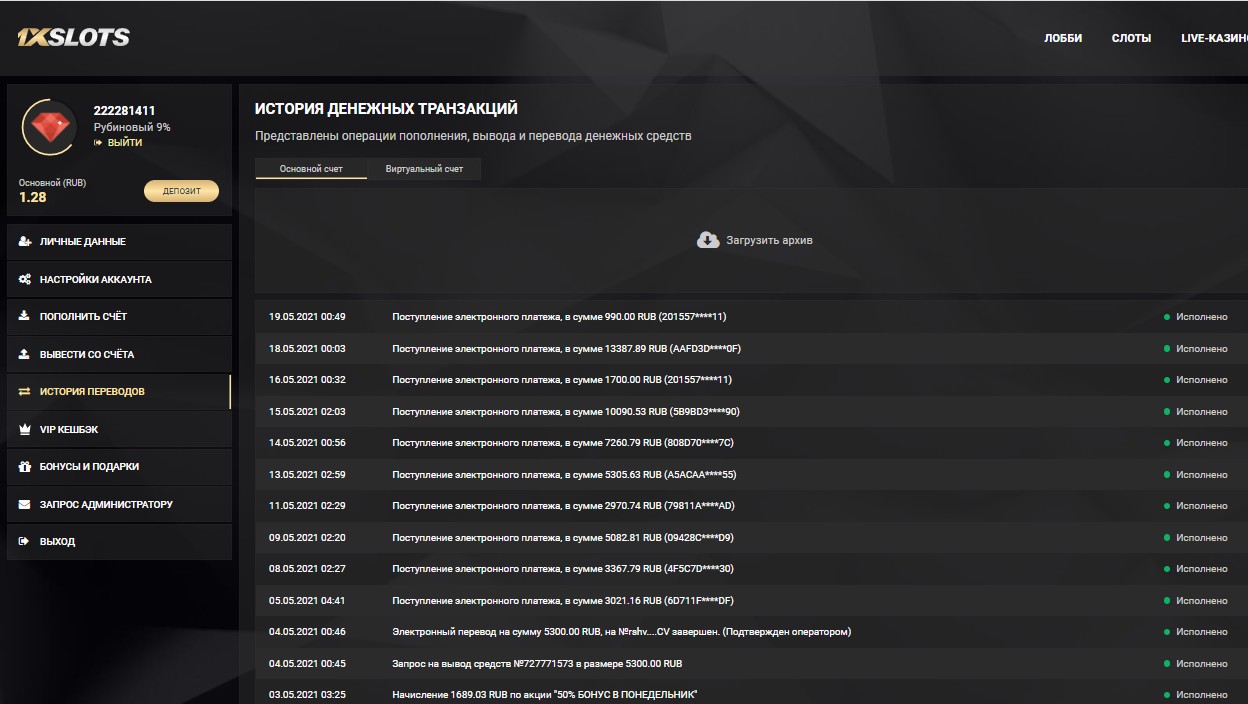The height and width of the screenshot is (704, 1248).
Task: Click the 5305.63 RUB payment description
Action: click(564, 475)
